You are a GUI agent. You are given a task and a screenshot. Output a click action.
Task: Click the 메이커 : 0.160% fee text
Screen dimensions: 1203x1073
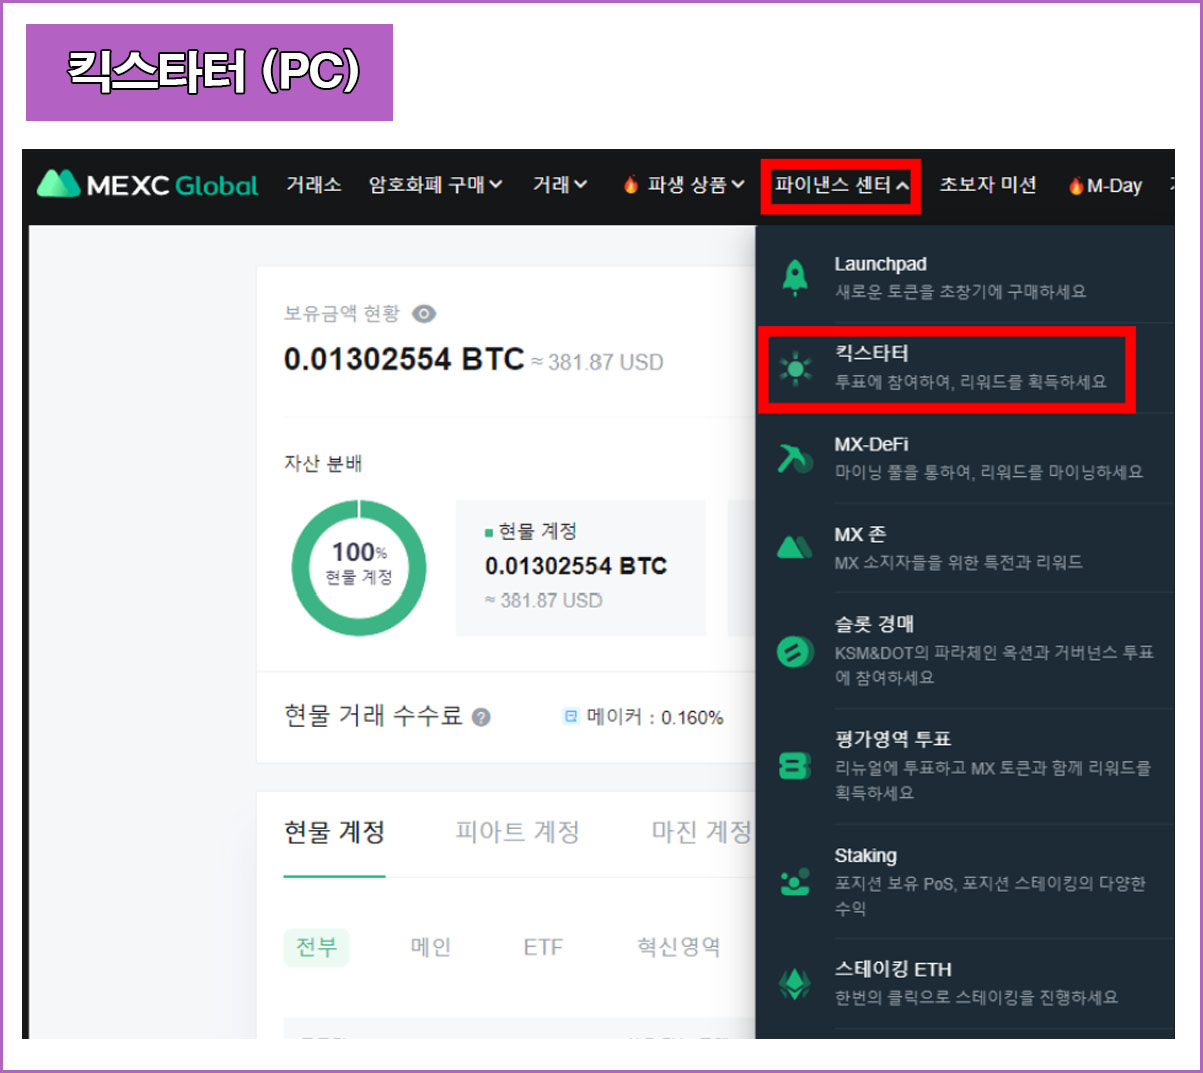(x=654, y=717)
